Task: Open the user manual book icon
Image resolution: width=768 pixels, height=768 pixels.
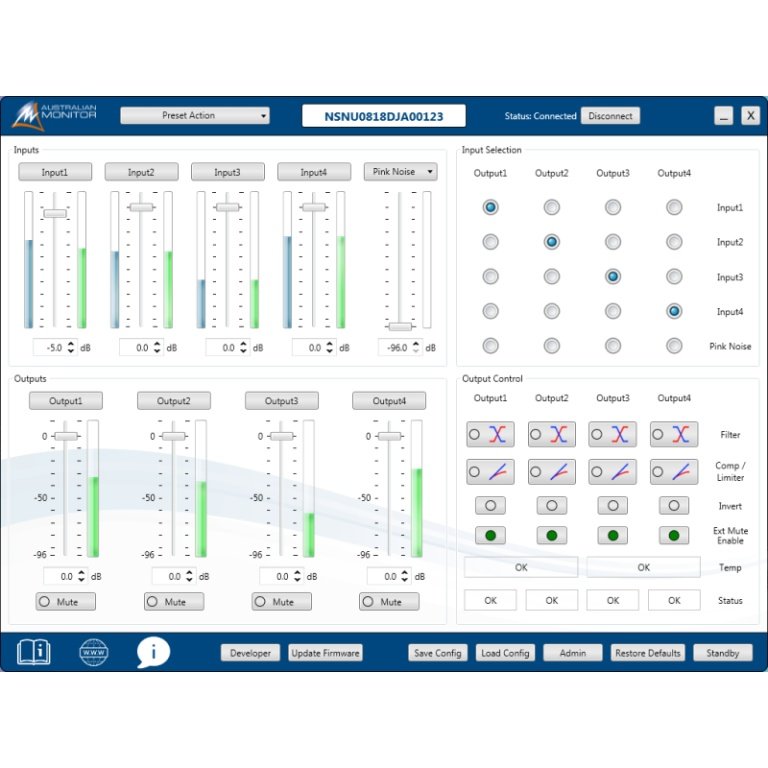Action: pyautogui.click(x=33, y=652)
